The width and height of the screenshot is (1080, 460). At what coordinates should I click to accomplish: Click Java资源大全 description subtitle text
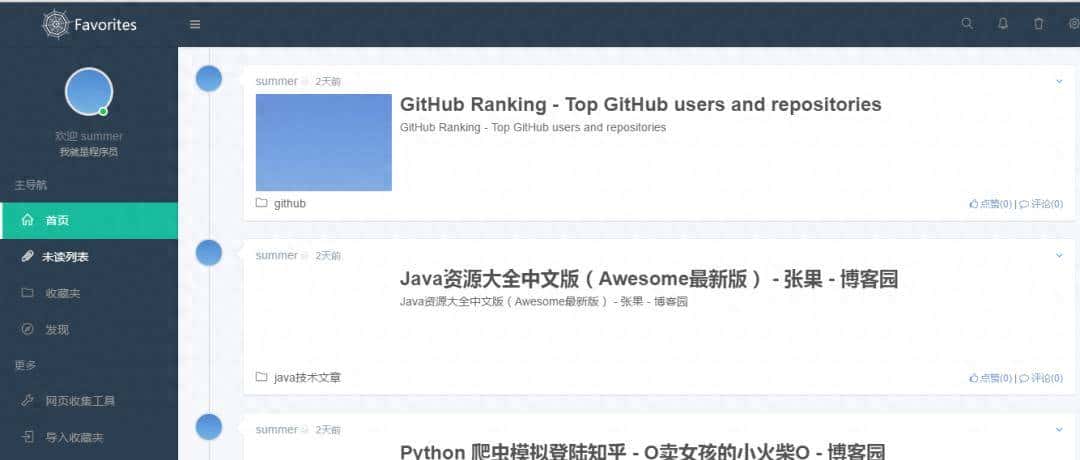[x=544, y=302]
